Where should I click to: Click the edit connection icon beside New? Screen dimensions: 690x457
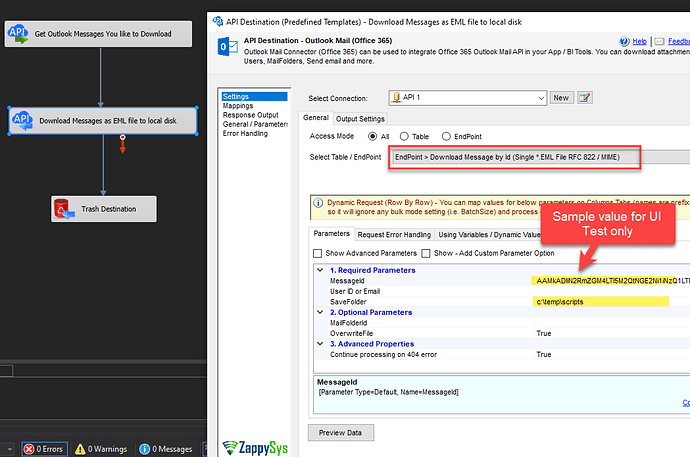[x=585, y=98]
